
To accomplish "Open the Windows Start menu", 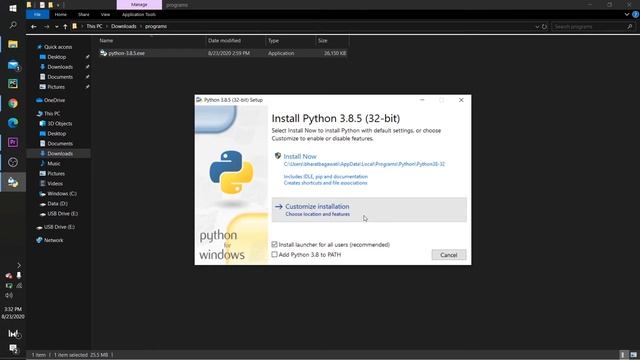I will [13, 8].
